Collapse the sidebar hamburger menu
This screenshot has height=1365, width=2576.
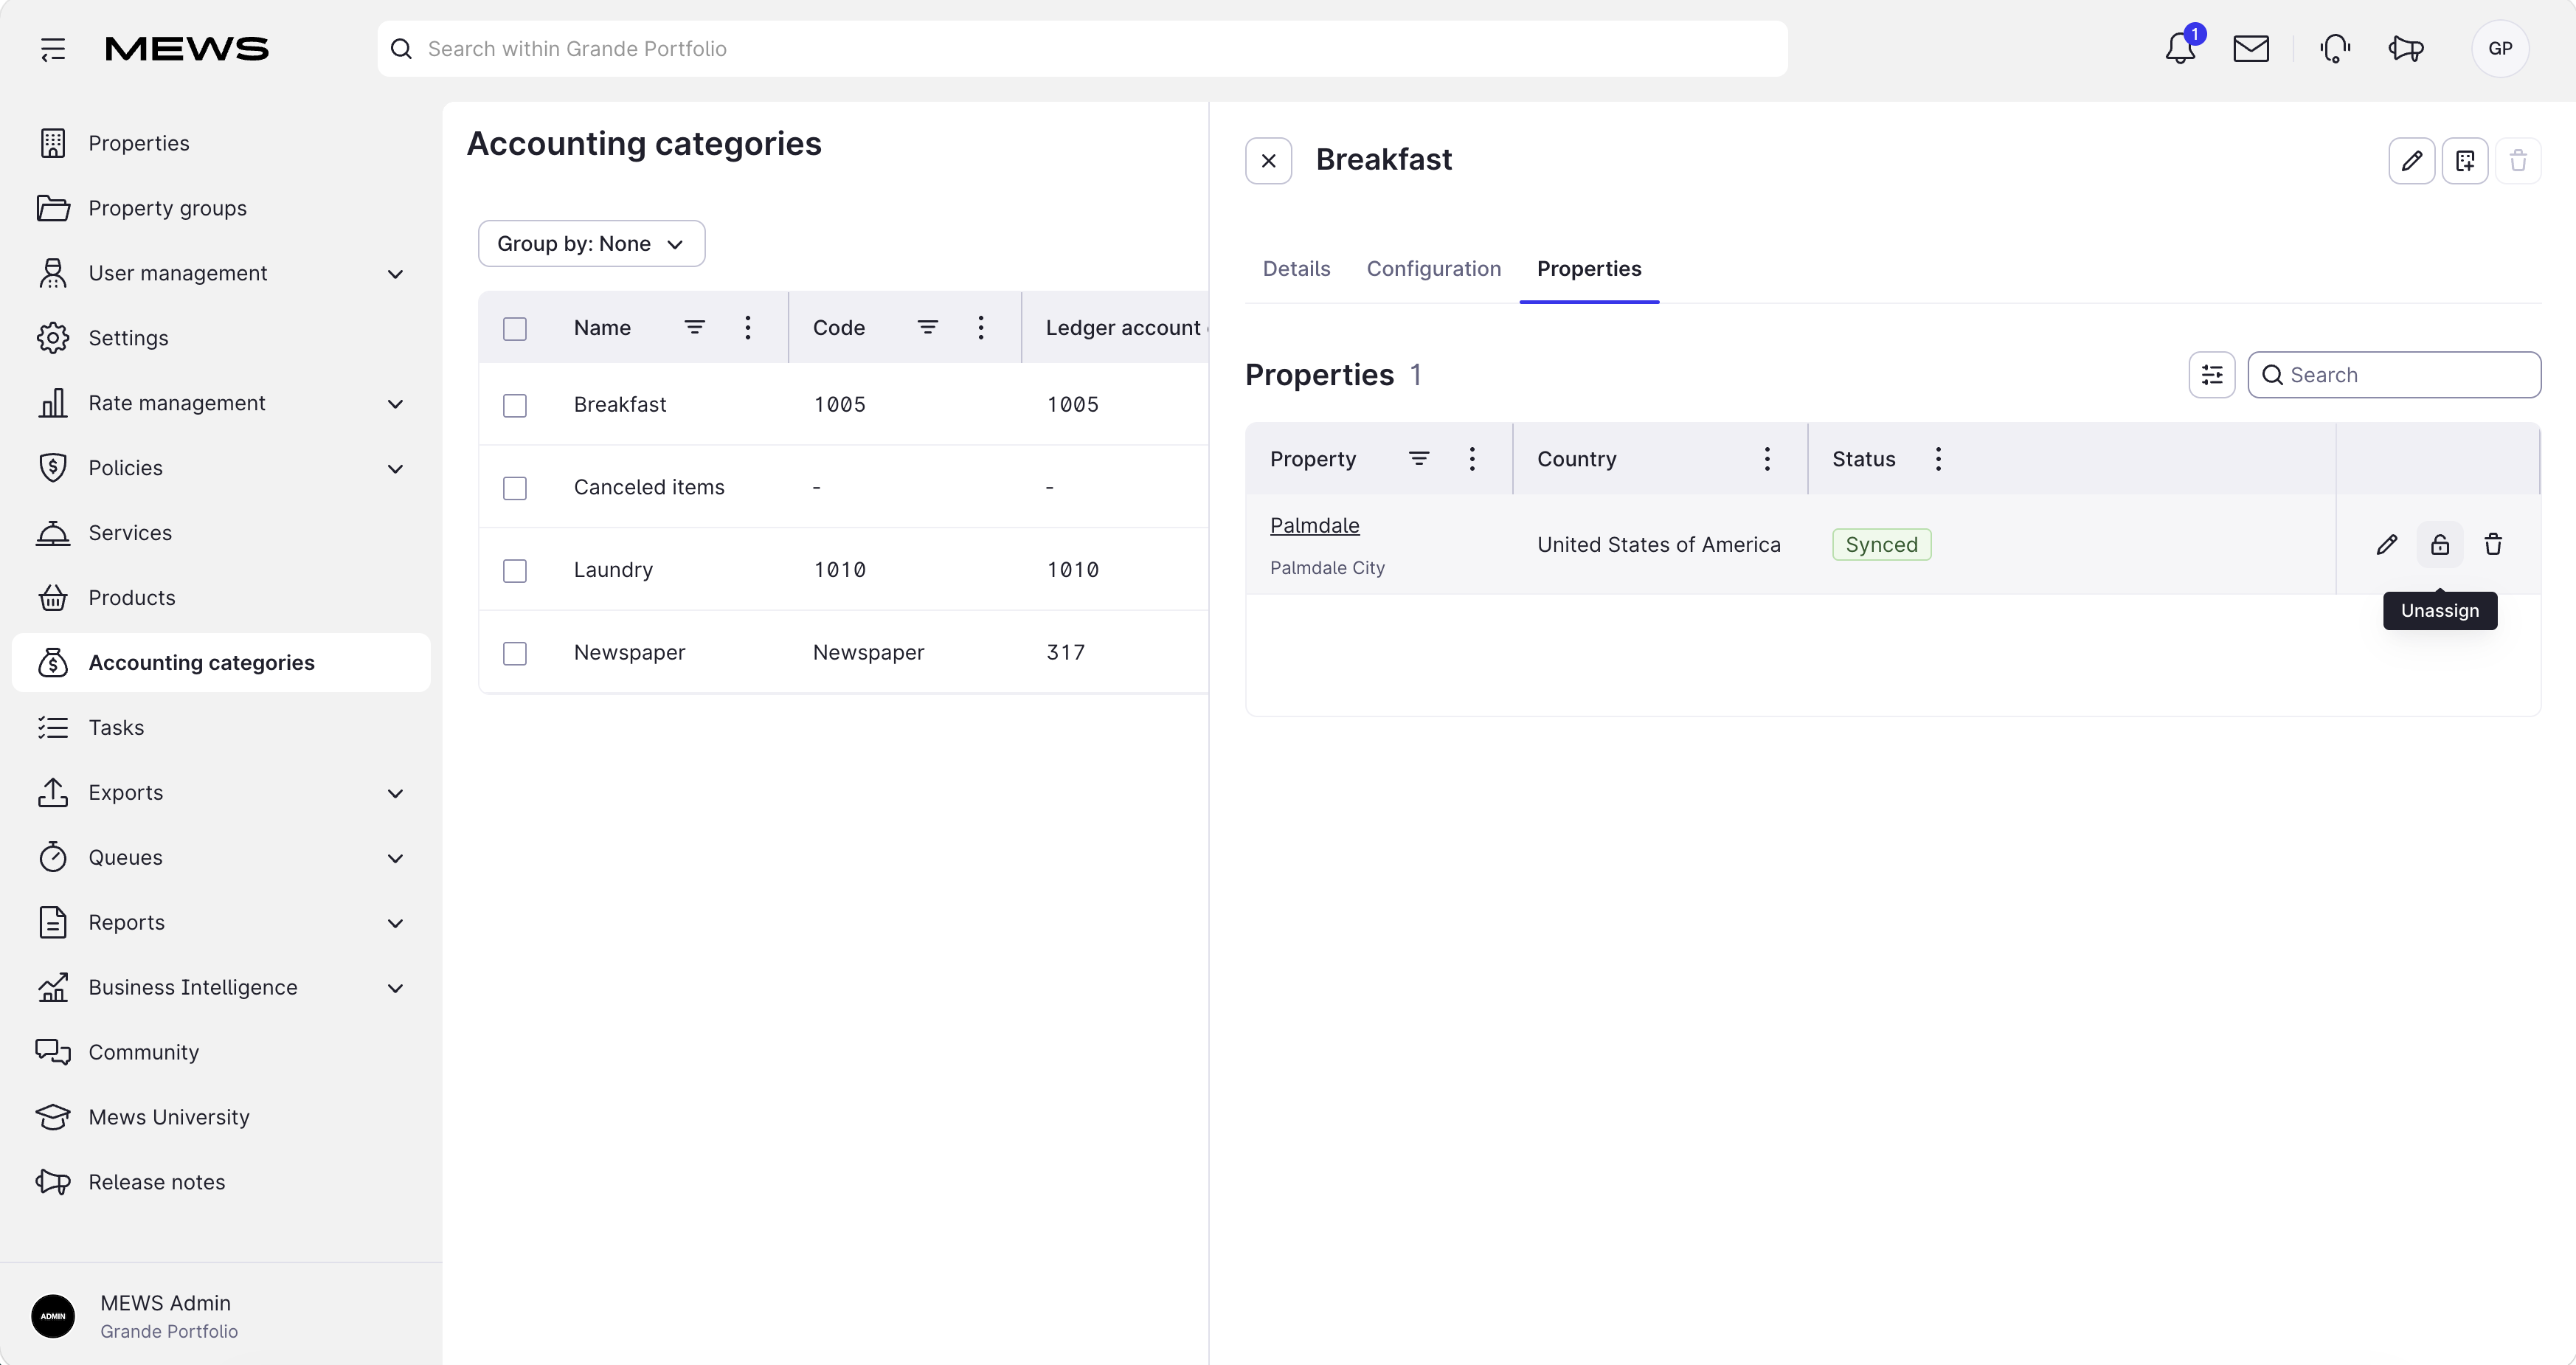point(53,49)
